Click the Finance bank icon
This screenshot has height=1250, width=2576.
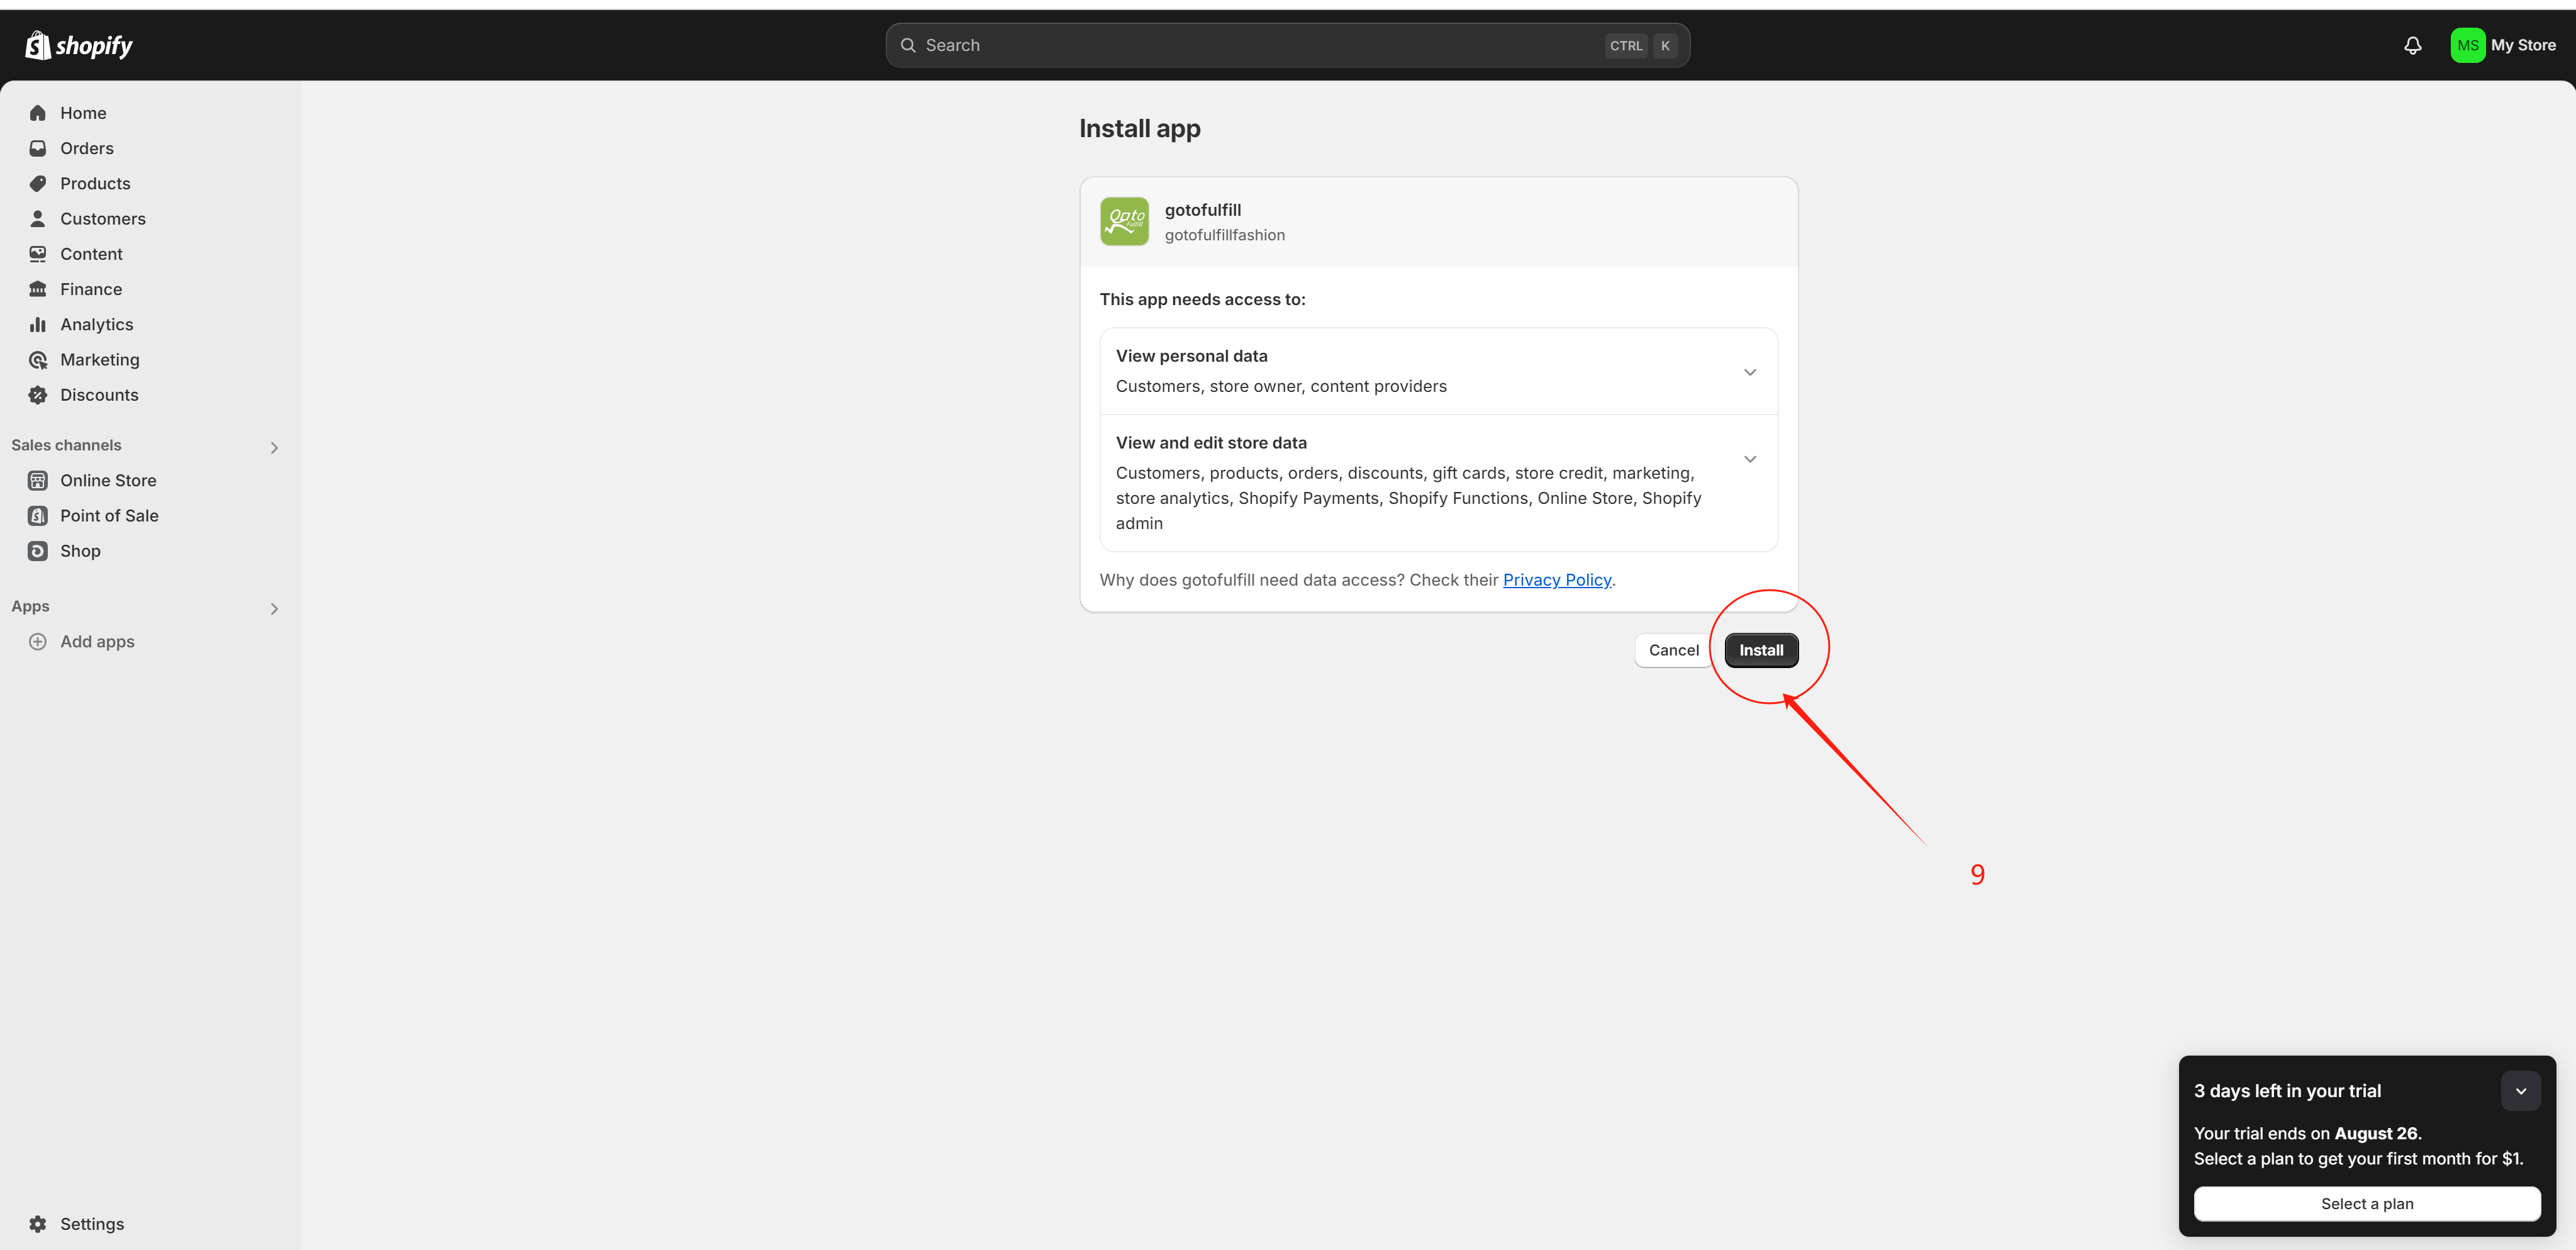38,289
